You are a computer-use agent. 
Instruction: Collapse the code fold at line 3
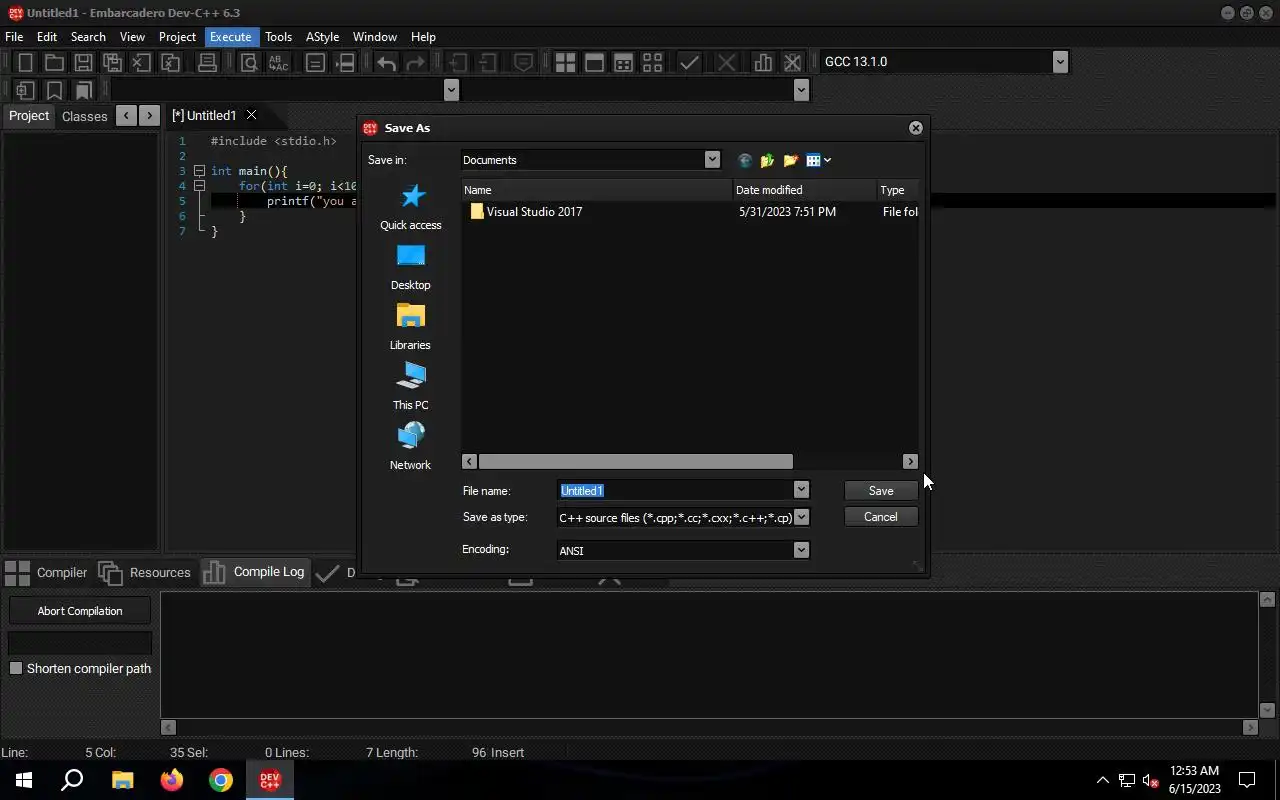tap(199, 171)
